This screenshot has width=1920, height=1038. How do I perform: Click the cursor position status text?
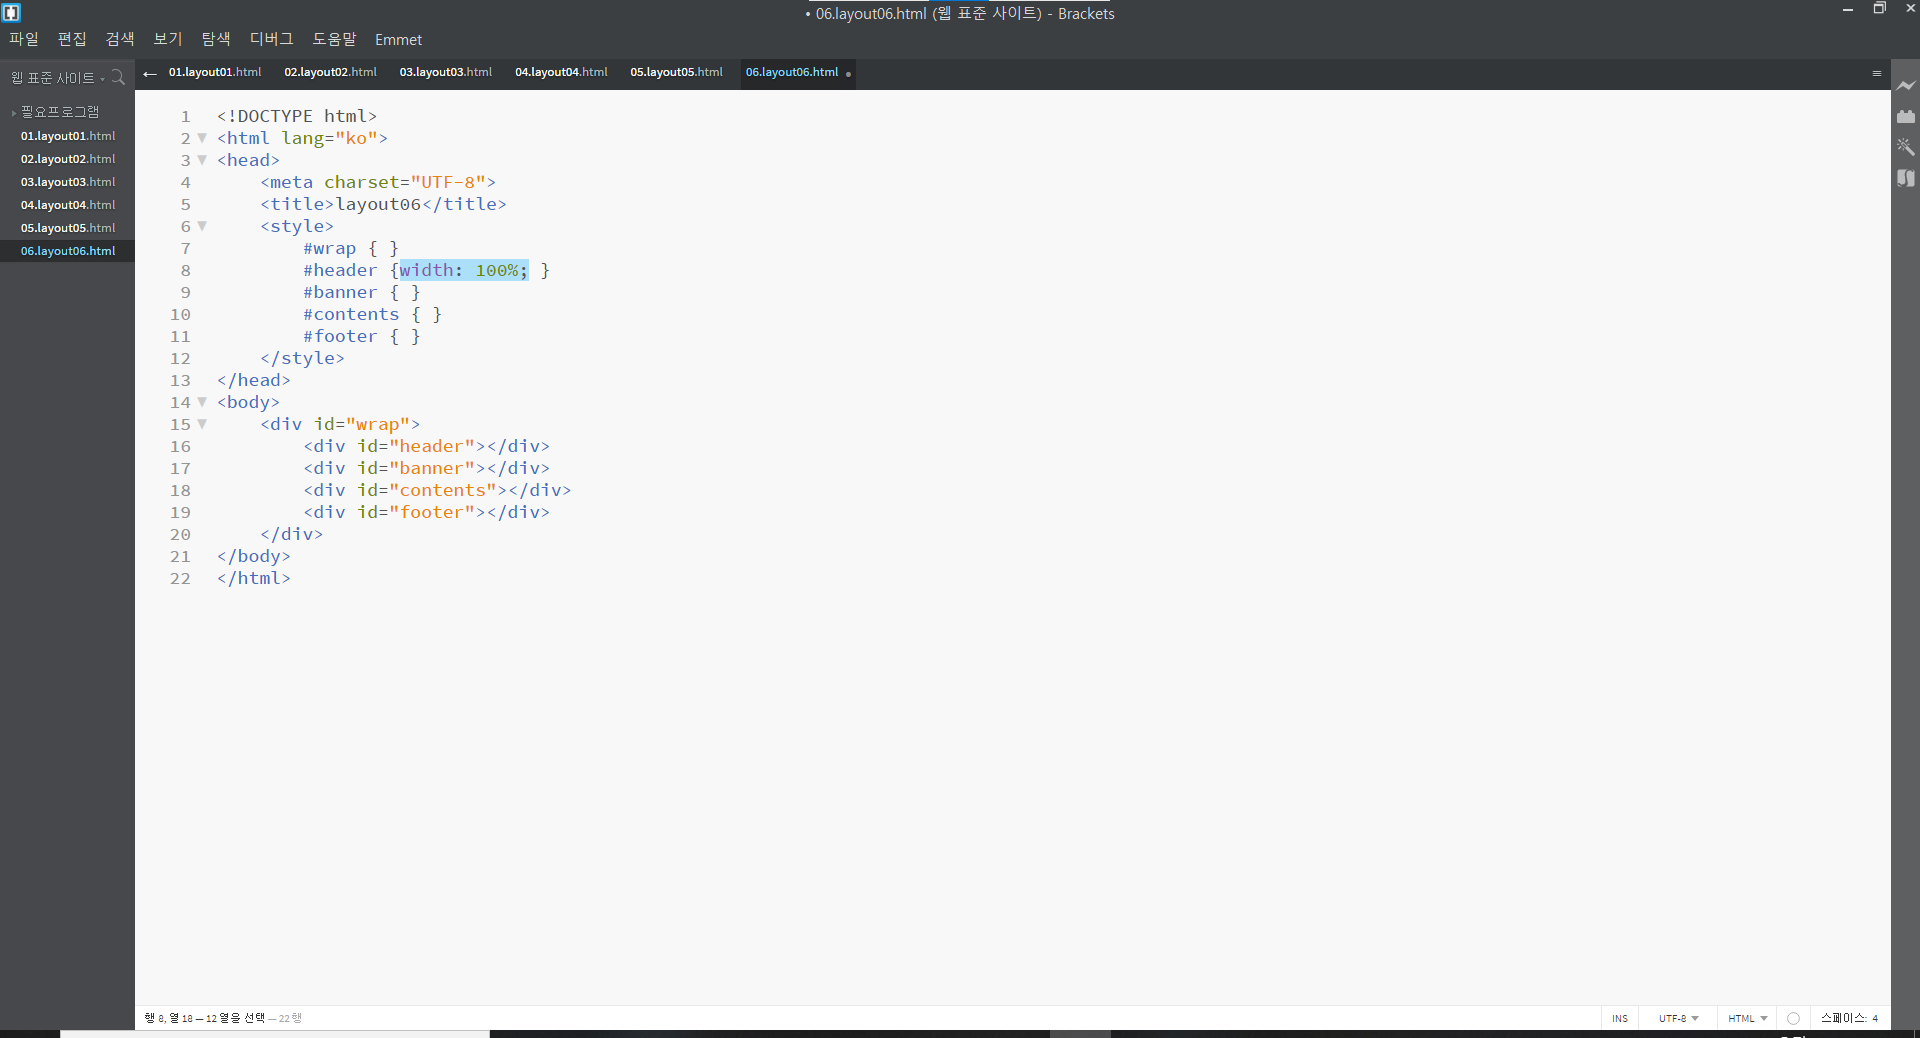click(x=206, y=1018)
